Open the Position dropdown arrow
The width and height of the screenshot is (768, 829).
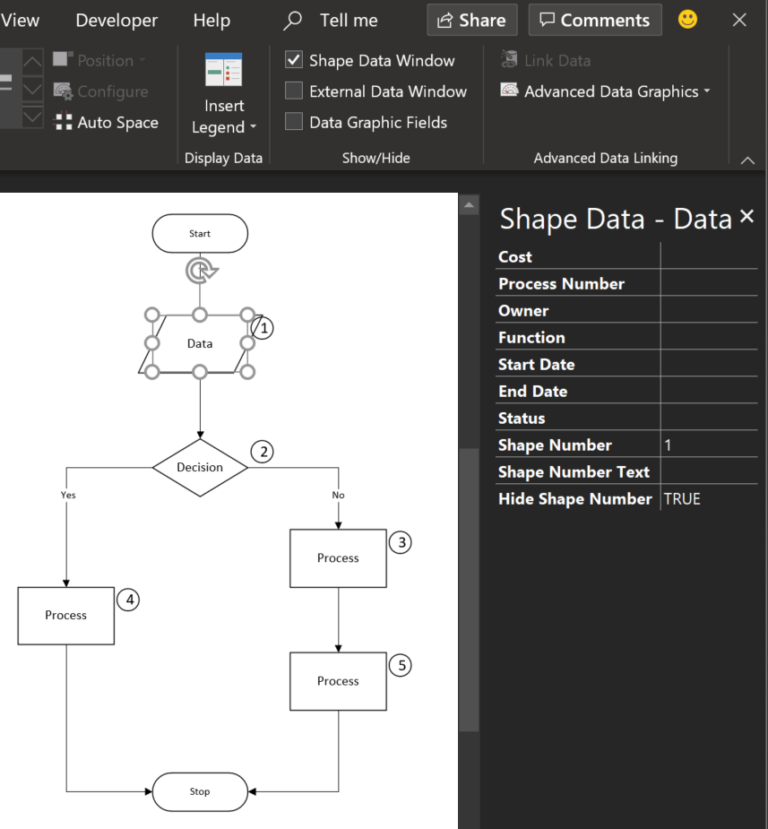142,60
